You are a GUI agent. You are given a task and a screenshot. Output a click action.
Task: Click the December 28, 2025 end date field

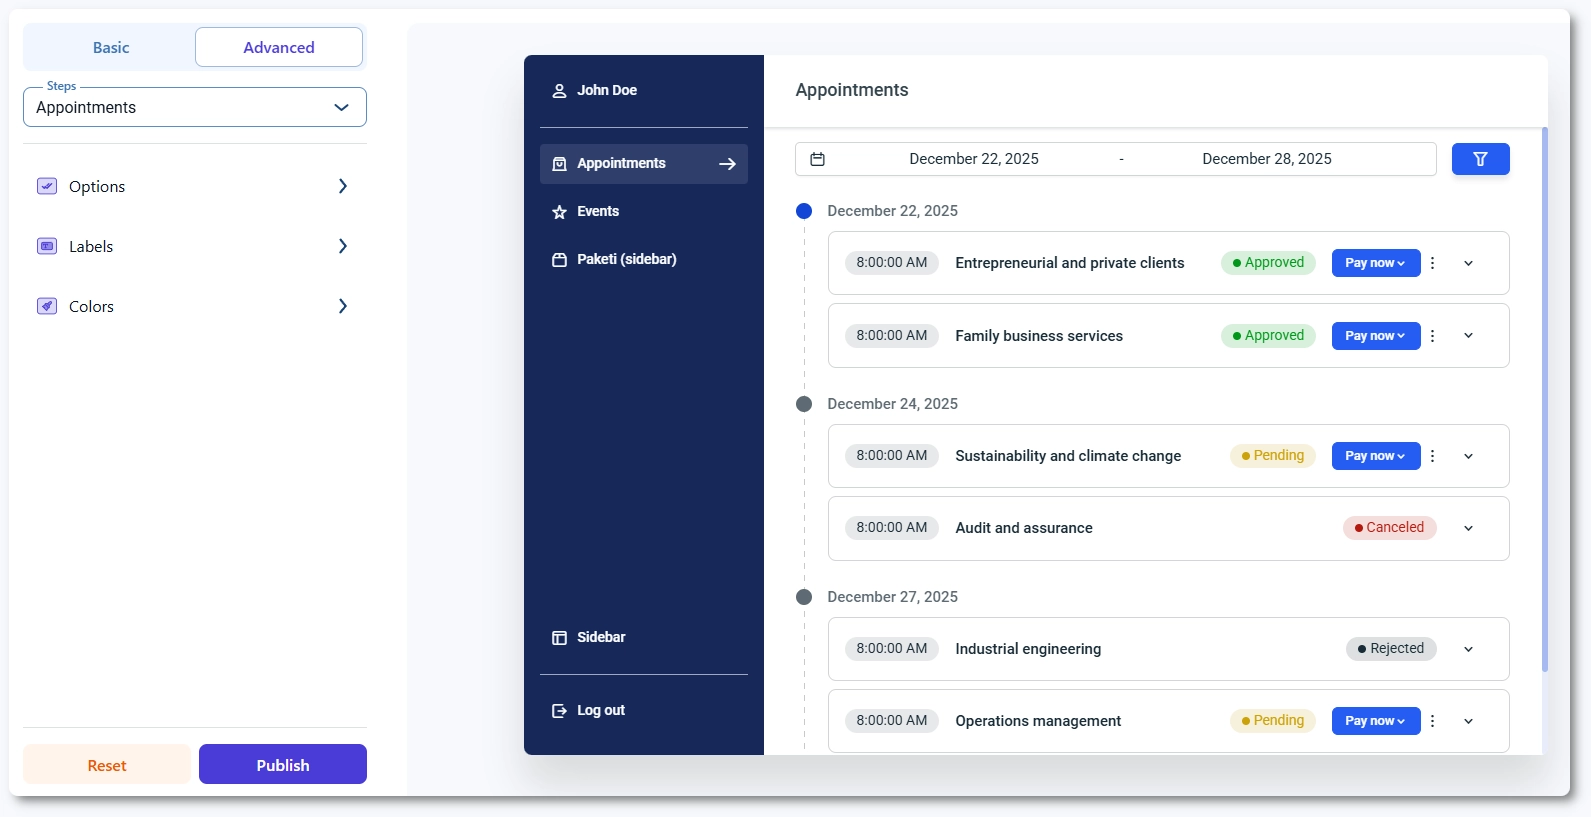[x=1266, y=159]
